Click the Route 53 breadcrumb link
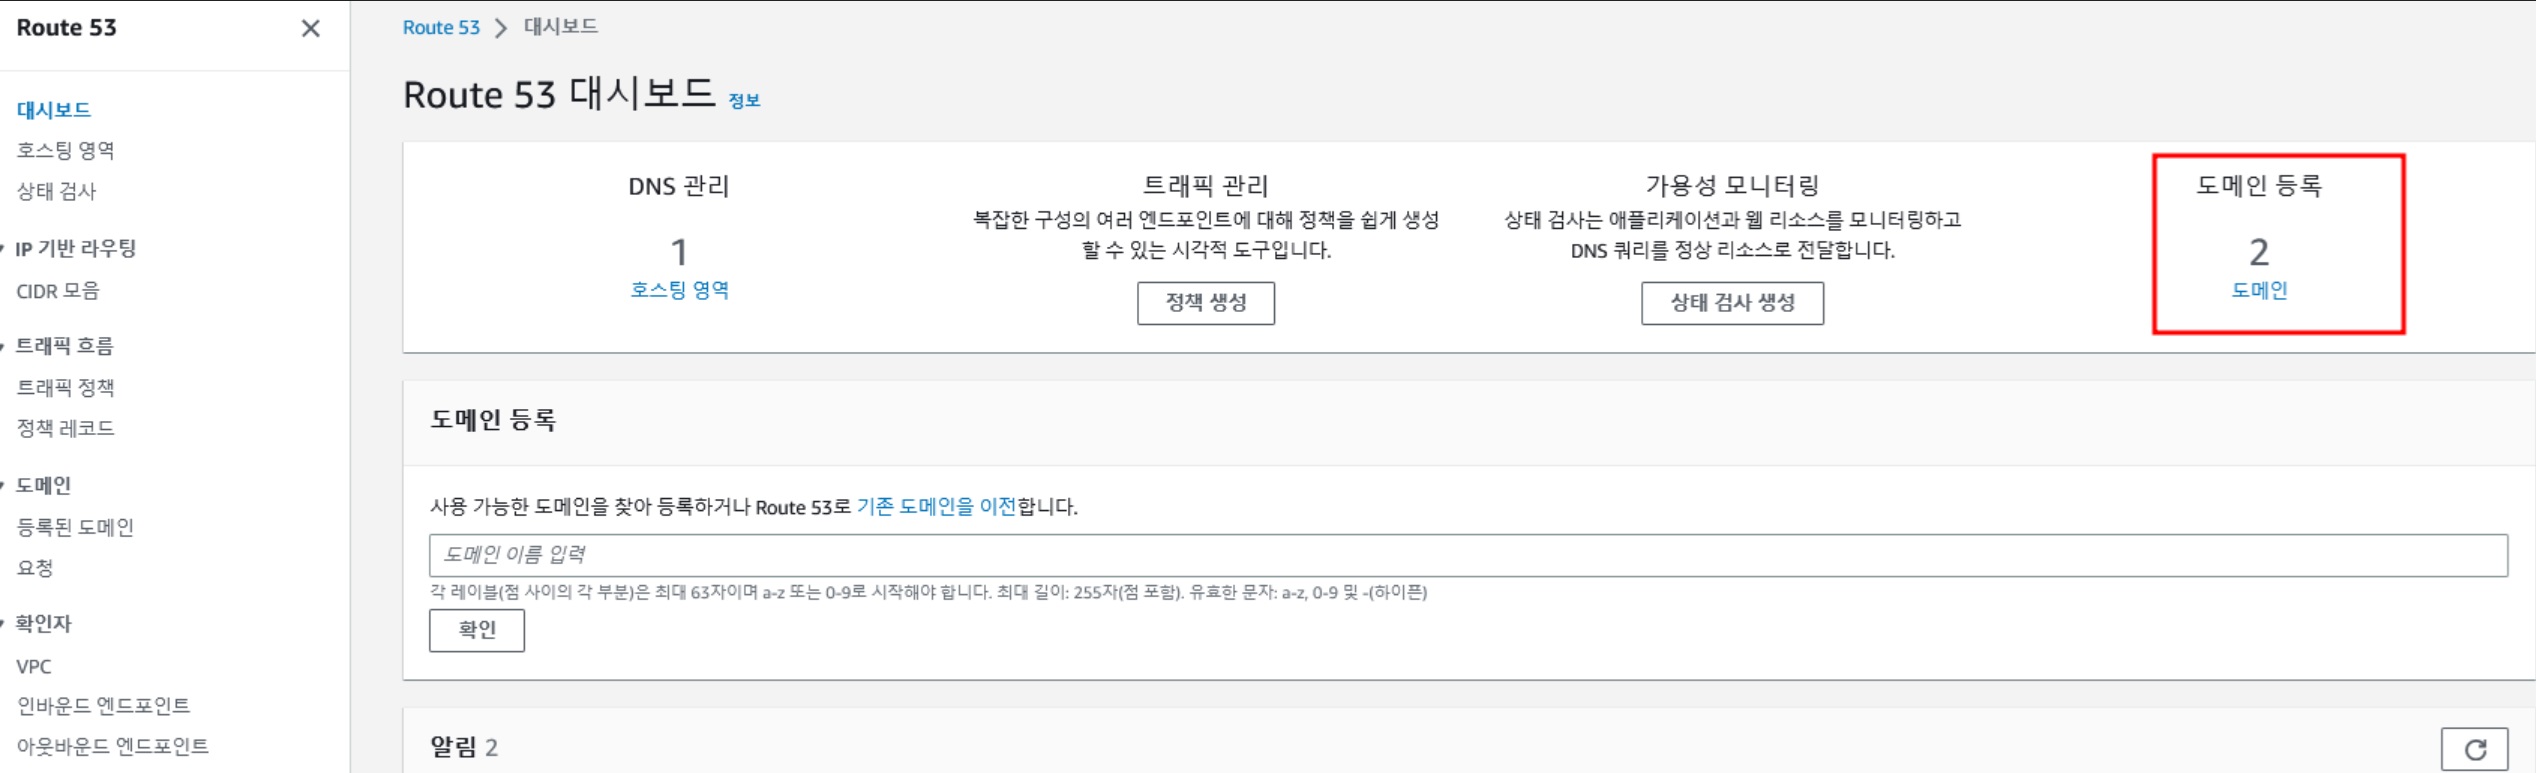Screen dimensions: 2536x773 pos(441,28)
